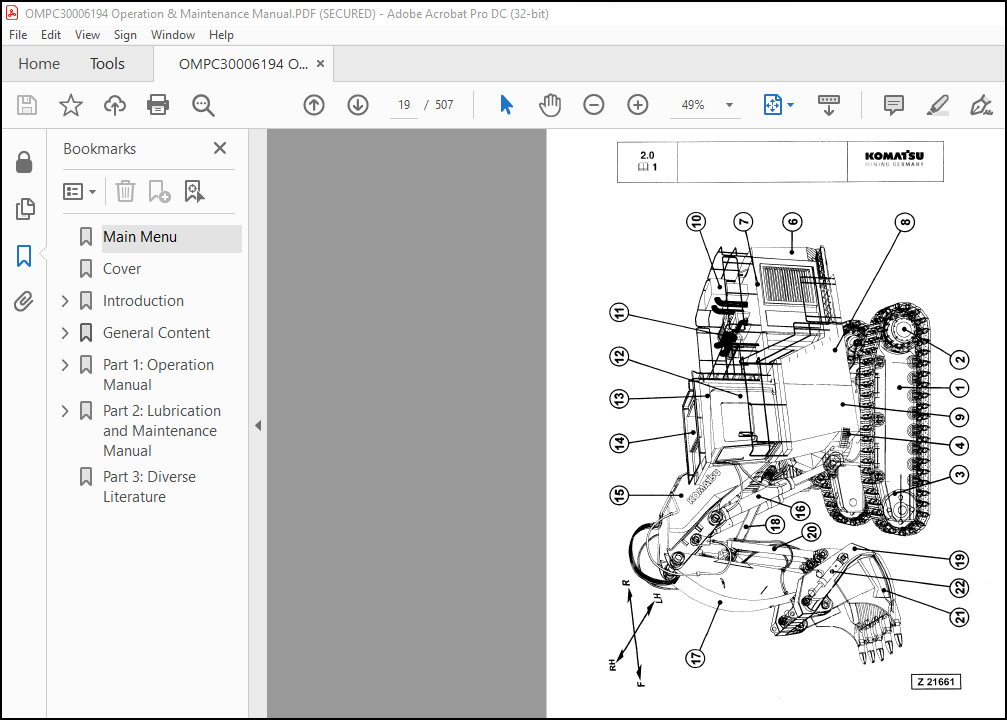
Task: Open the General Content bookmark
Action: coord(156,333)
